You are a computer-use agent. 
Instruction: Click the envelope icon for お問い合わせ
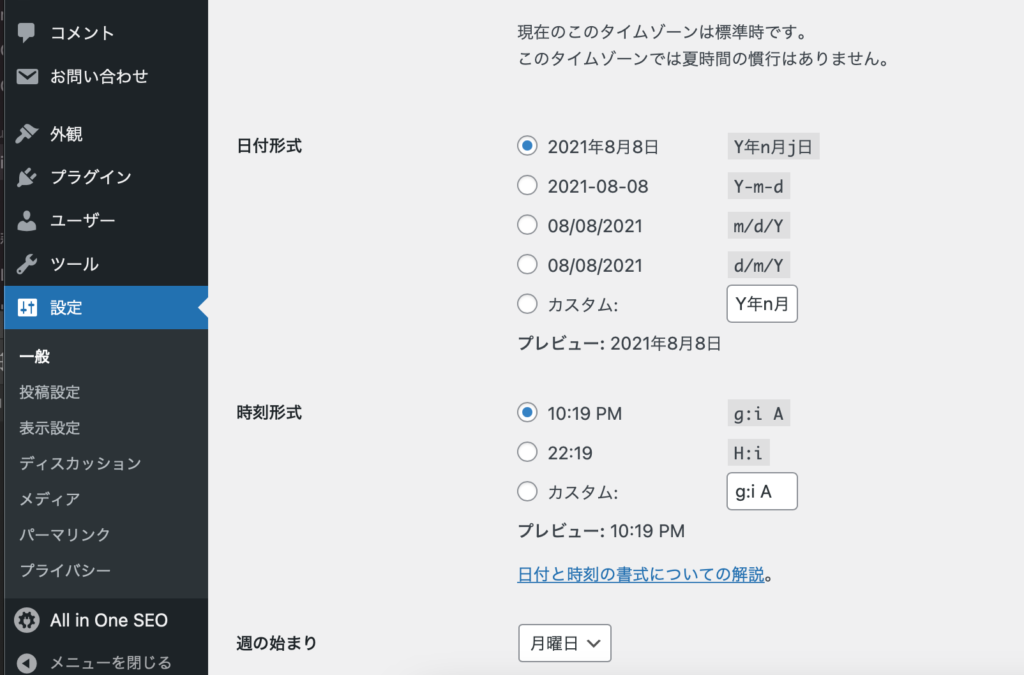coord(27,77)
